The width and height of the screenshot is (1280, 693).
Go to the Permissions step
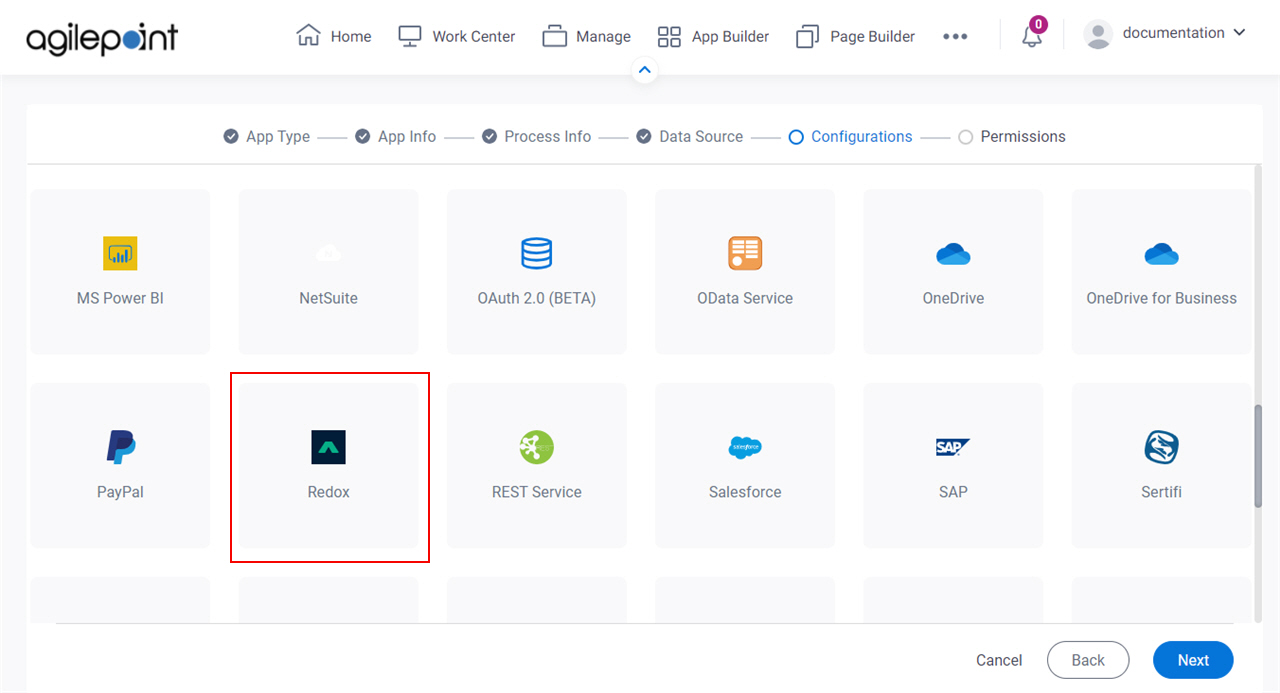tap(1012, 137)
